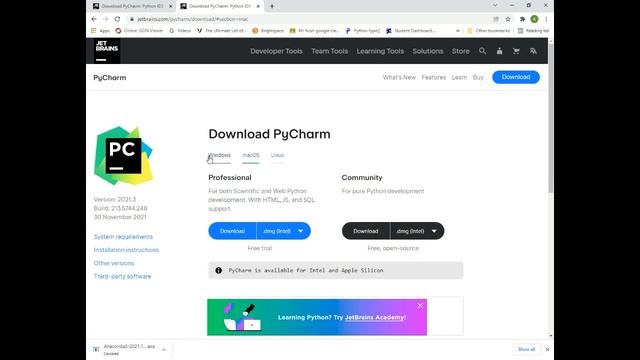Open the Chrome three-dot menu
Image resolution: width=640 pixels, height=360 pixels.
(546, 19)
